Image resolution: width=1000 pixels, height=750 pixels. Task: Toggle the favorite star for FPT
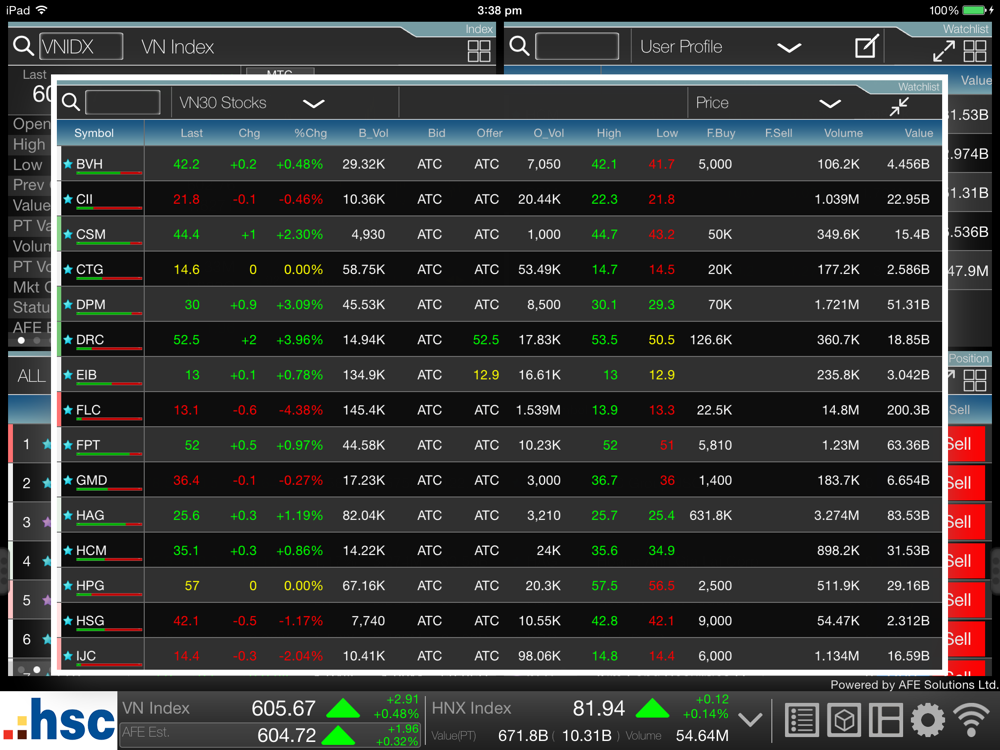[68, 445]
